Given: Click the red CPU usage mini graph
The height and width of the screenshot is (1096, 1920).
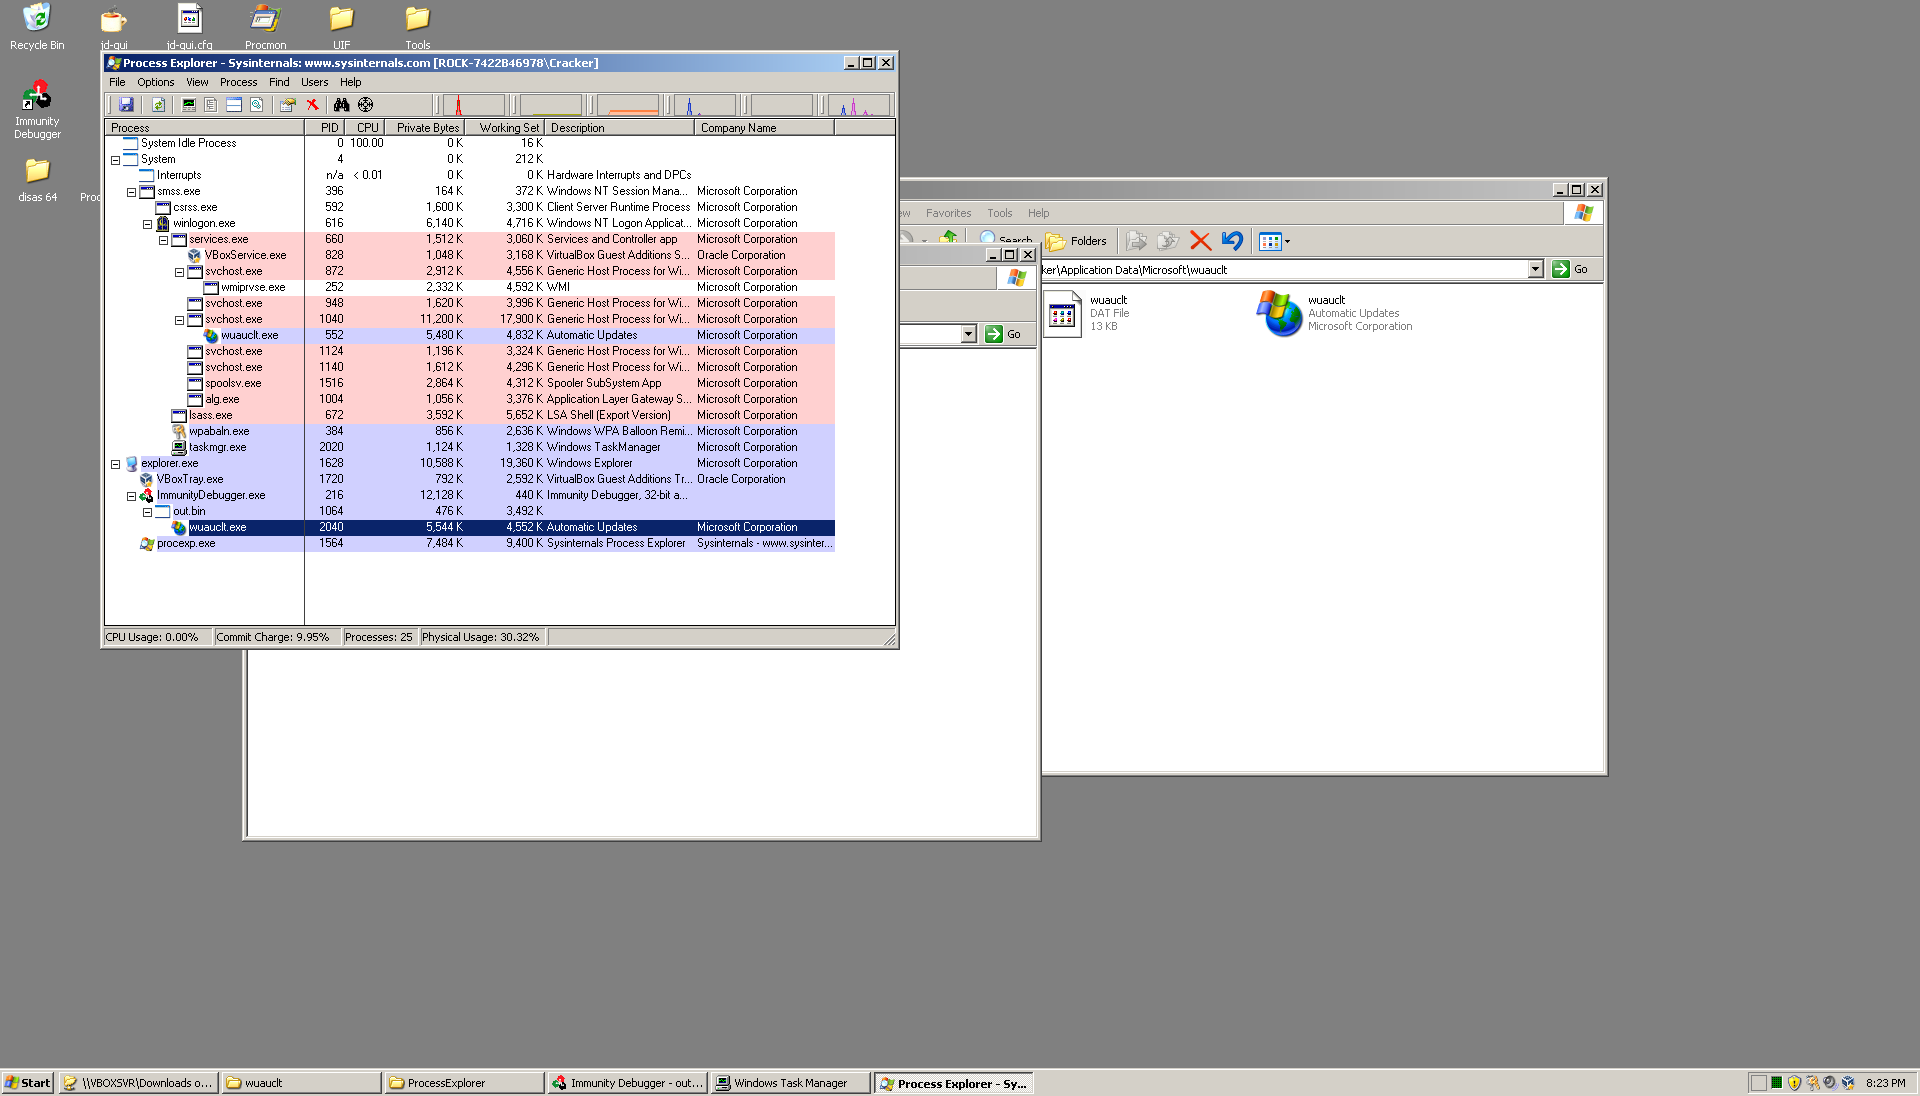Looking at the screenshot, I should [473, 105].
